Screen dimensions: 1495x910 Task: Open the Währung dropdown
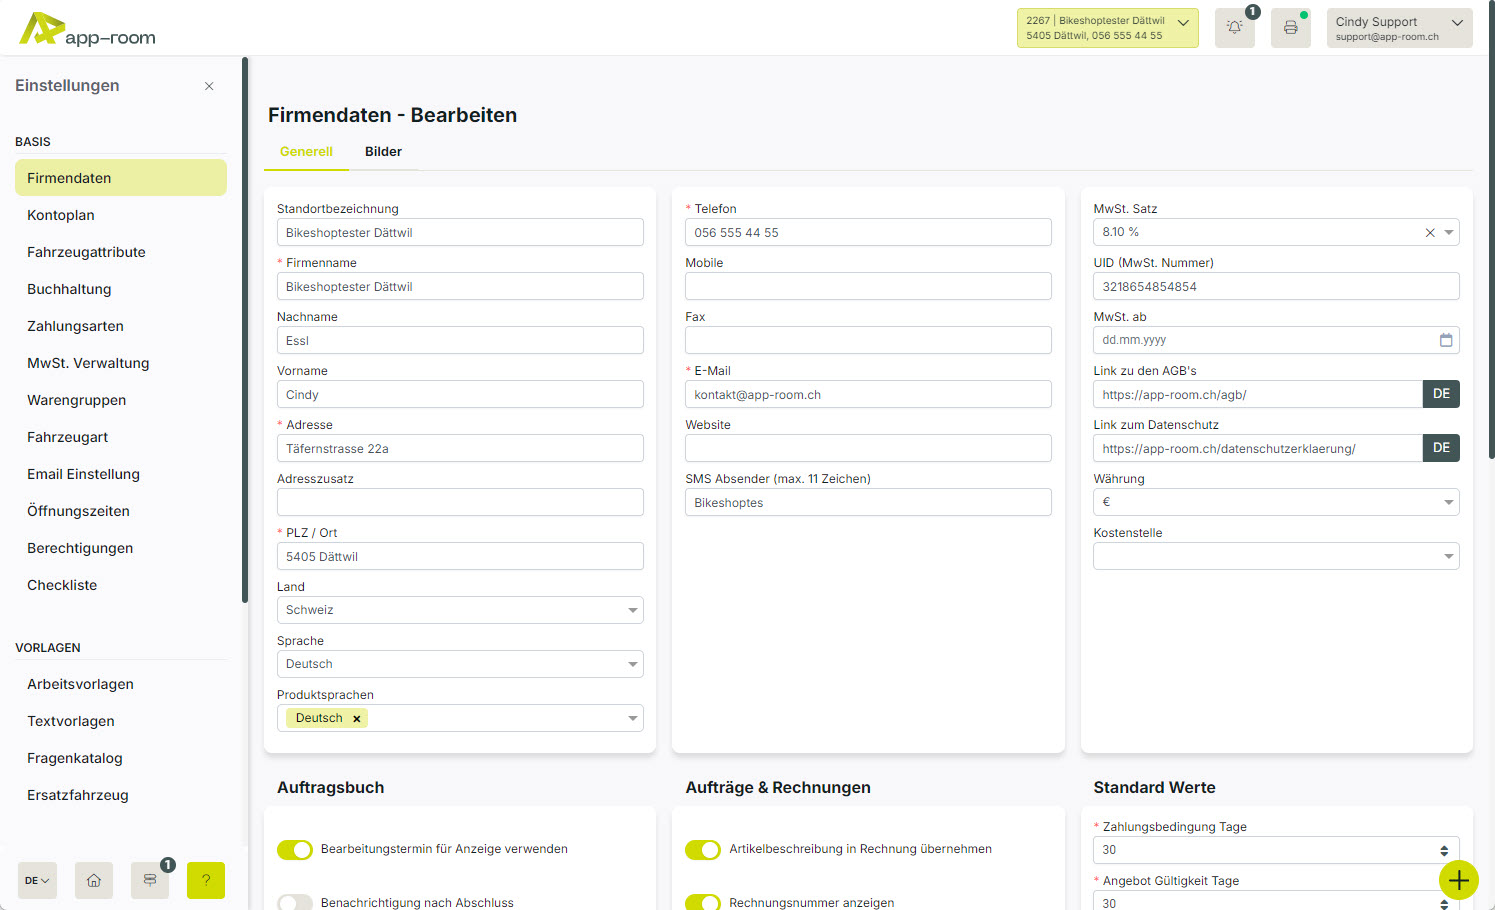1448,502
